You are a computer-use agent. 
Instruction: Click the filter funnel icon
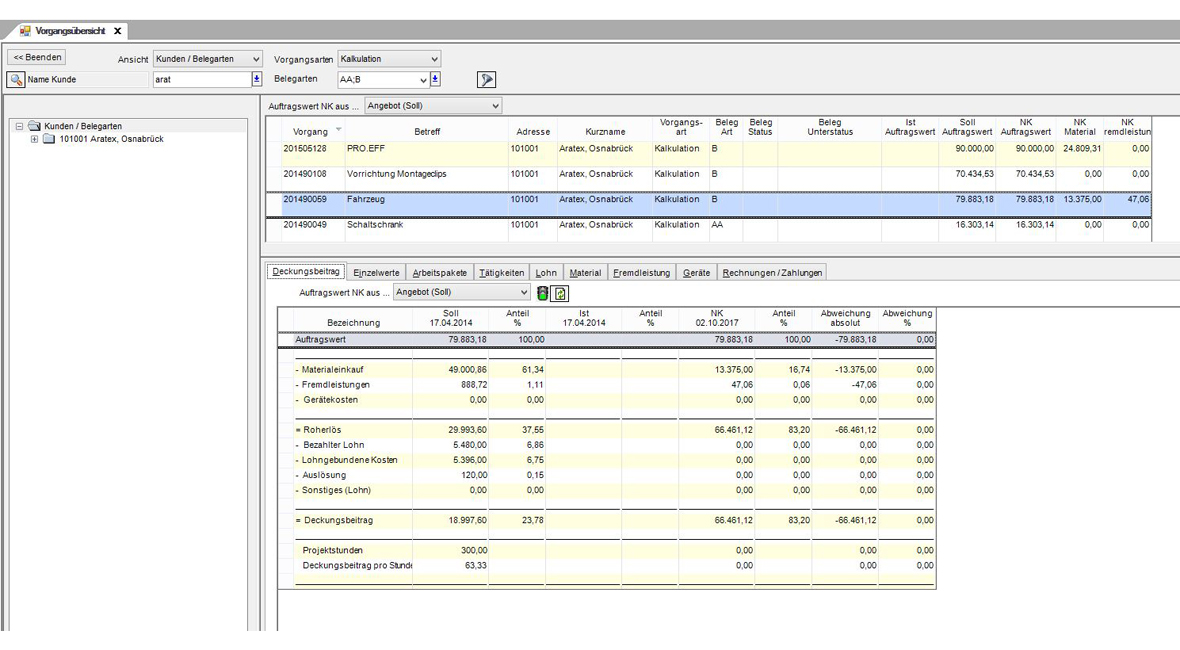[x=486, y=80]
